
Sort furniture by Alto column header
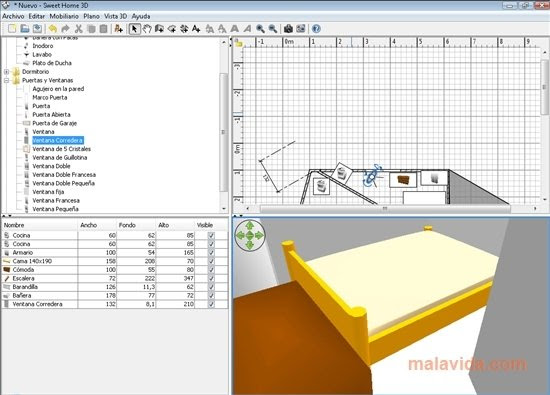pos(174,225)
